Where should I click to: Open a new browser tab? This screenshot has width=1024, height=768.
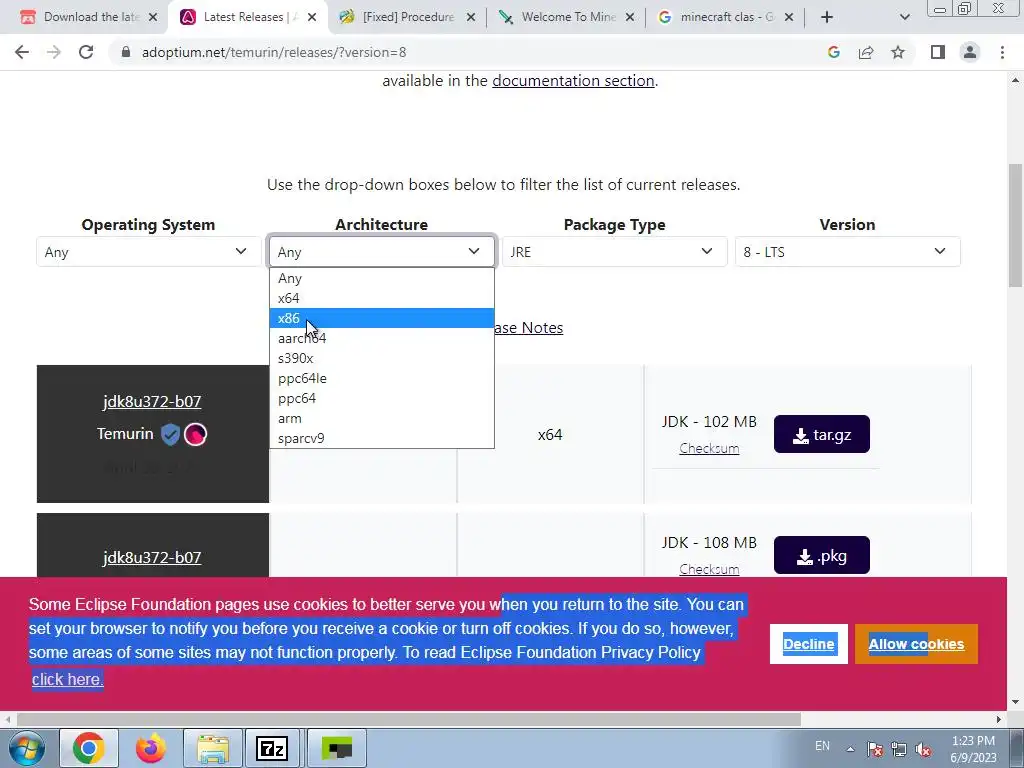827,17
